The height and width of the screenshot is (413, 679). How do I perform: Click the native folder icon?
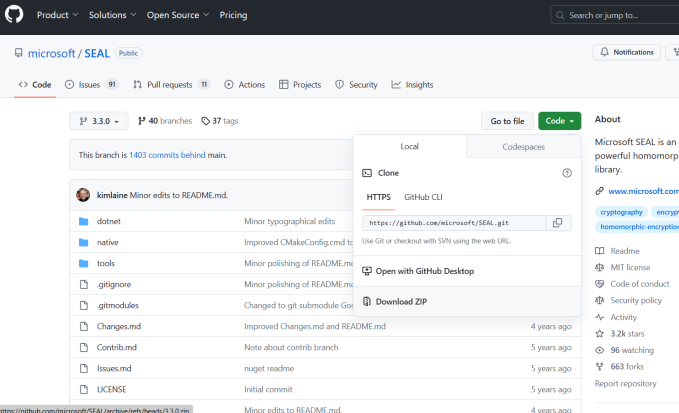coord(84,242)
